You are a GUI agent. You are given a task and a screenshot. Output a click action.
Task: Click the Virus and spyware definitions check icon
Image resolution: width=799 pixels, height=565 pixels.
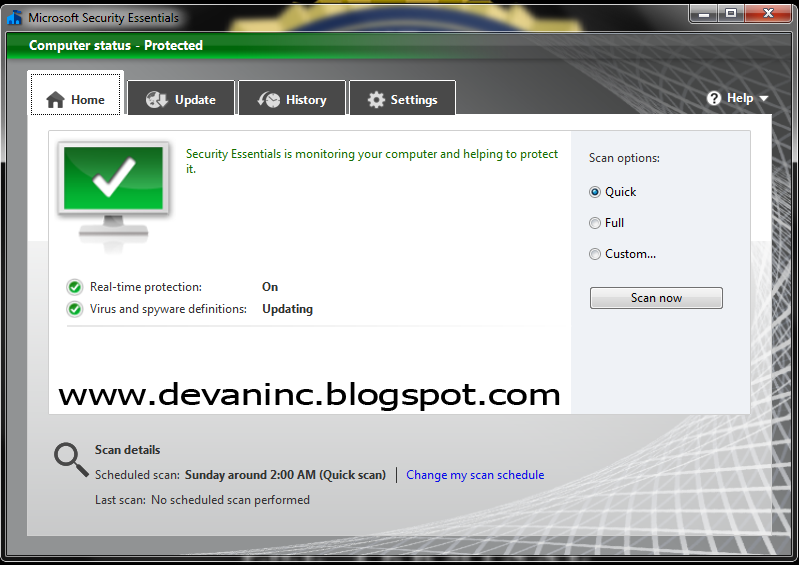click(x=75, y=309)
